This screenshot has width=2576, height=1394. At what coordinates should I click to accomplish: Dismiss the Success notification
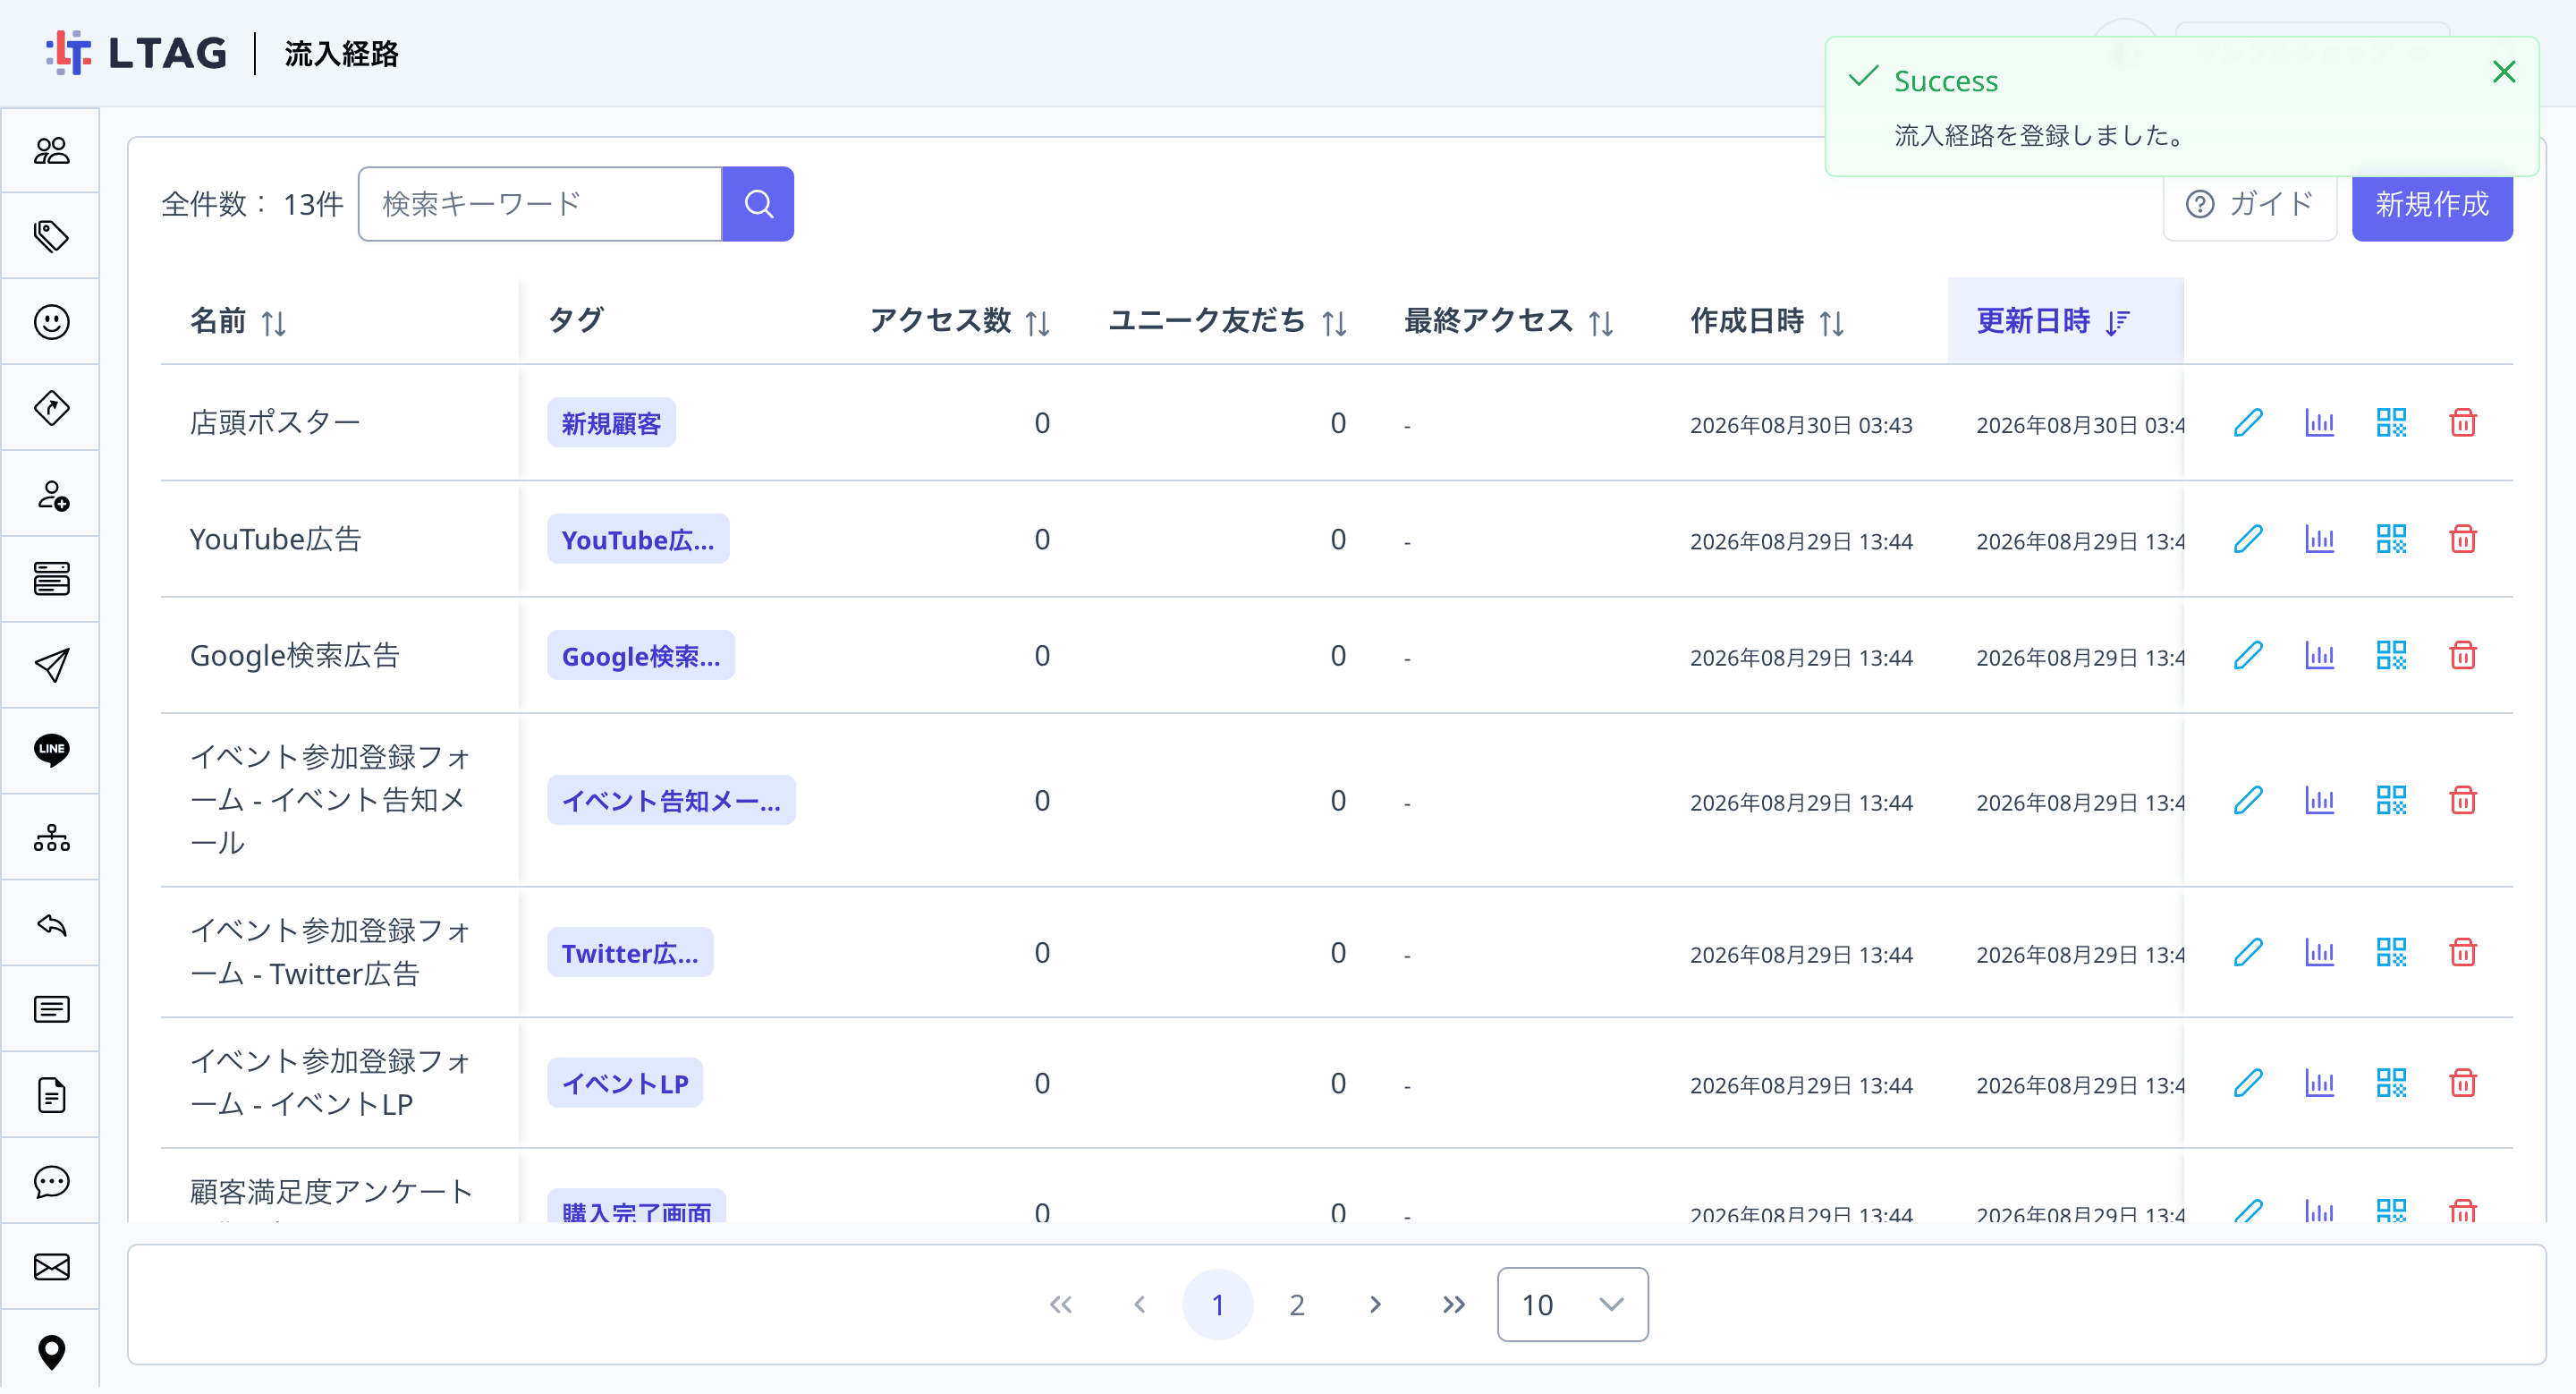click(2504, 72)
